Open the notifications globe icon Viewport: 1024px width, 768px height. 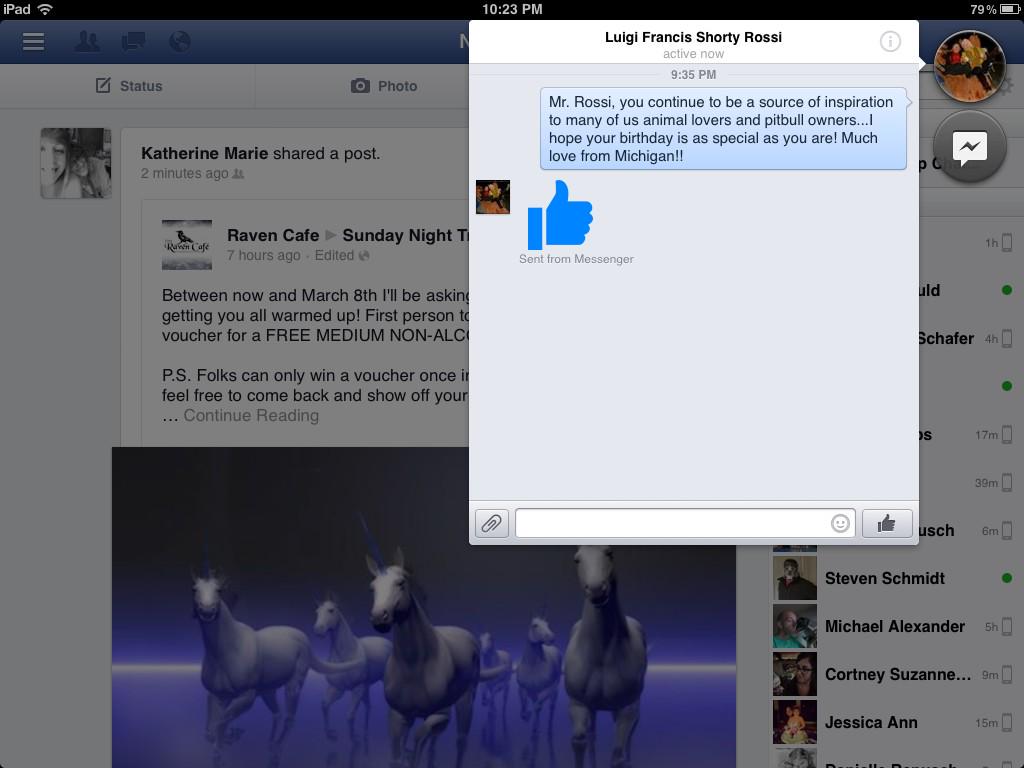coord(180,42)
